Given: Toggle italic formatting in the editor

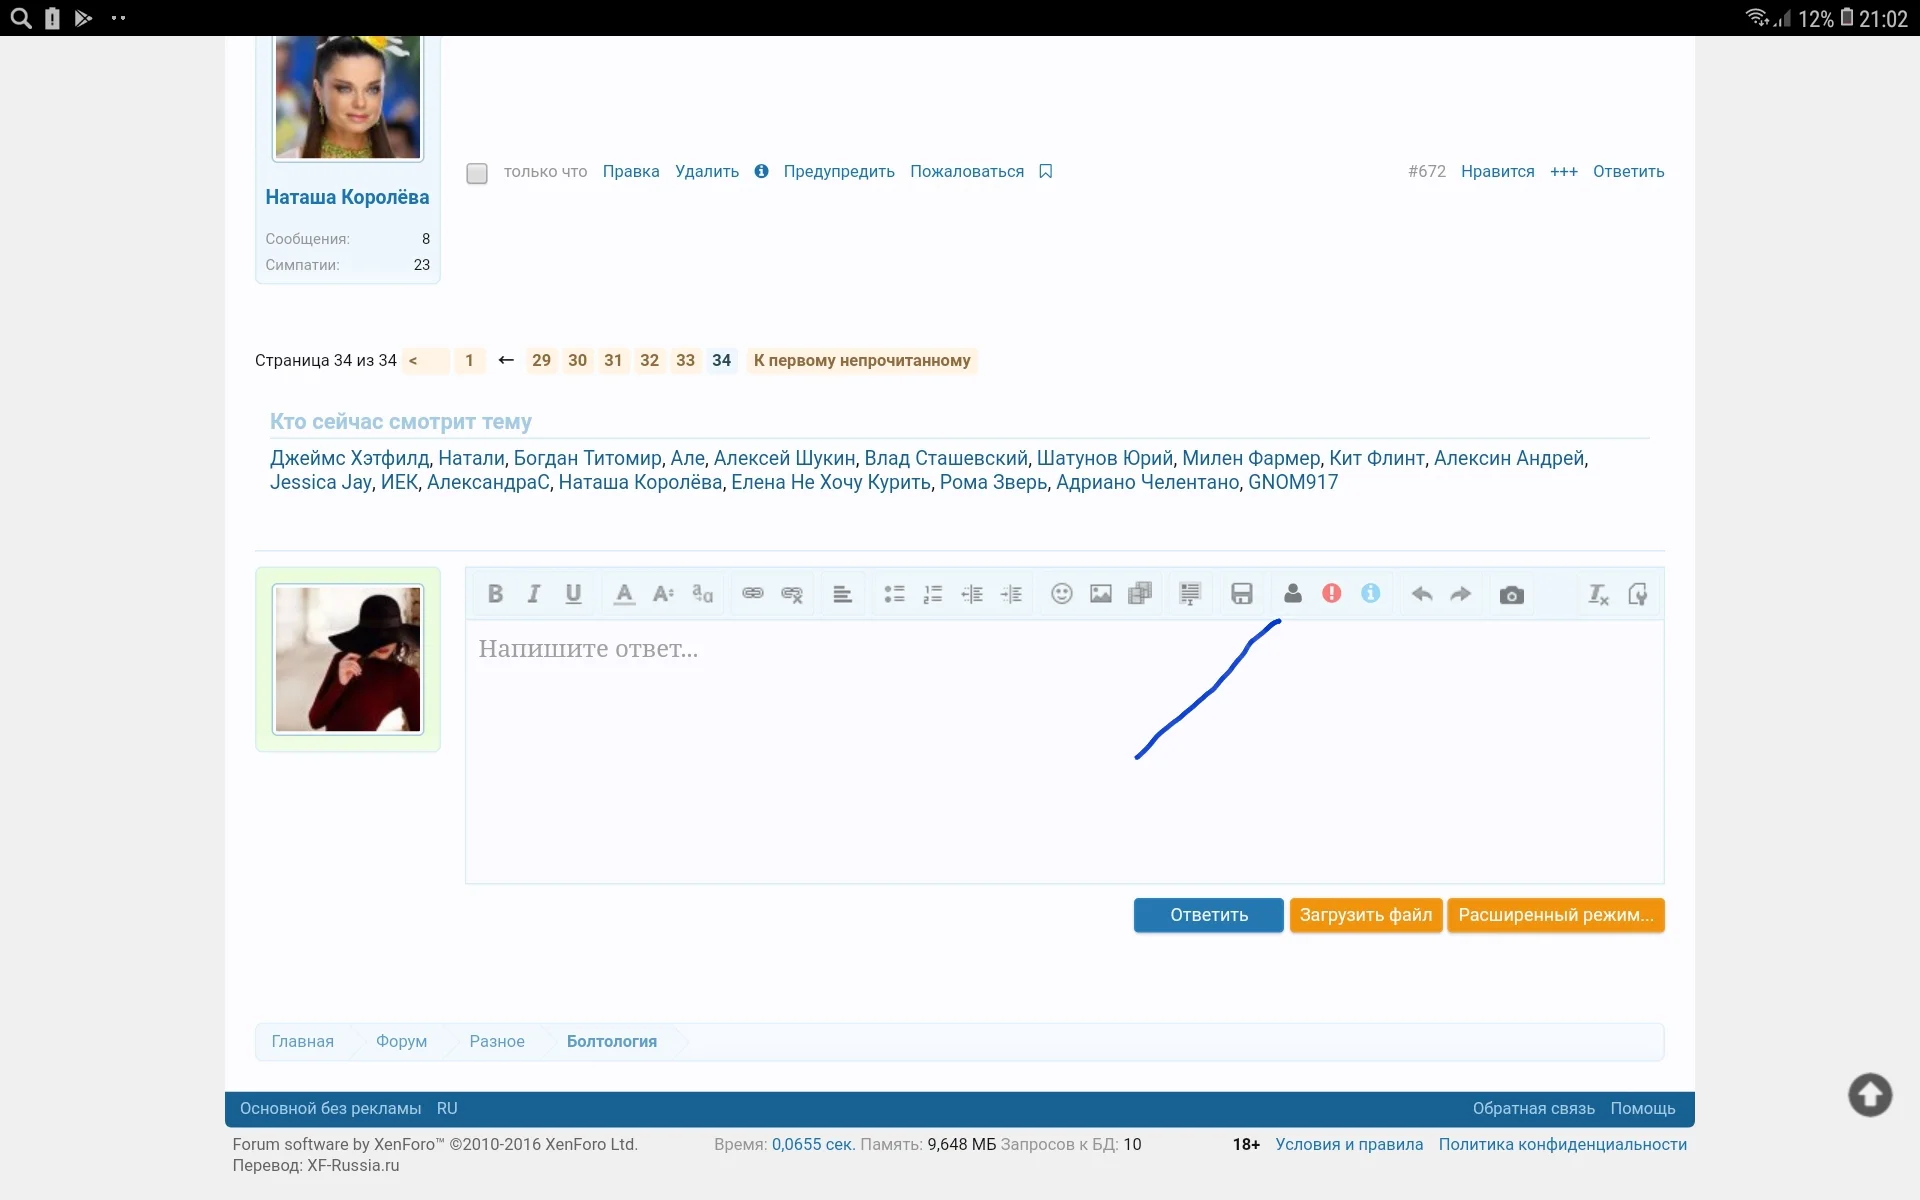Looking at the screenshot, I should [x=533, y=593].
